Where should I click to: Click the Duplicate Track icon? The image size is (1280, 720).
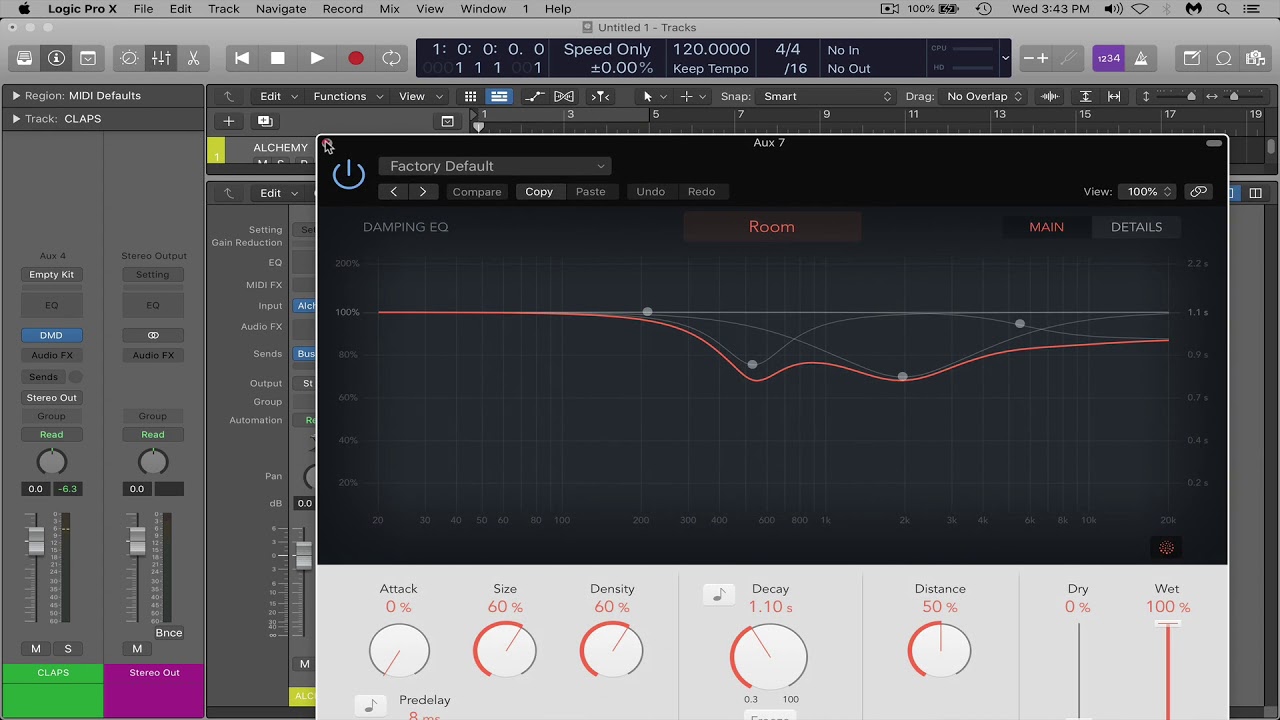(264, 121)
